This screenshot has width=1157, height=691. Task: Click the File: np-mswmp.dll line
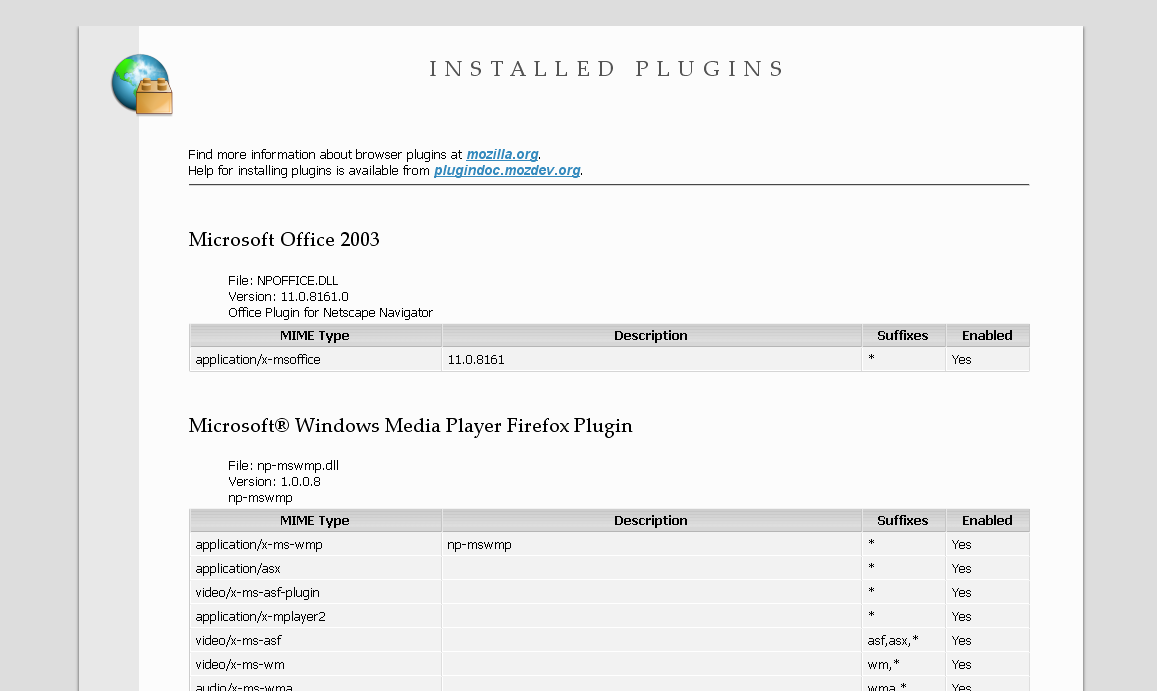[283, 466]
